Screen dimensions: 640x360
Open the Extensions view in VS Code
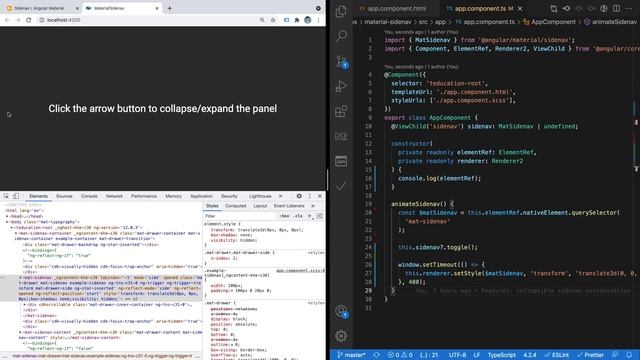click(x=341, y=111)
